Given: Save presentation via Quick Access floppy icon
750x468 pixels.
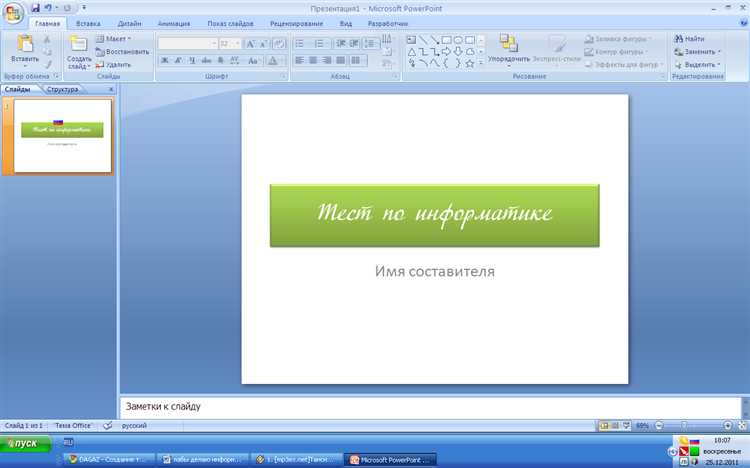Looking at the screenshot, I should [35, 8].
